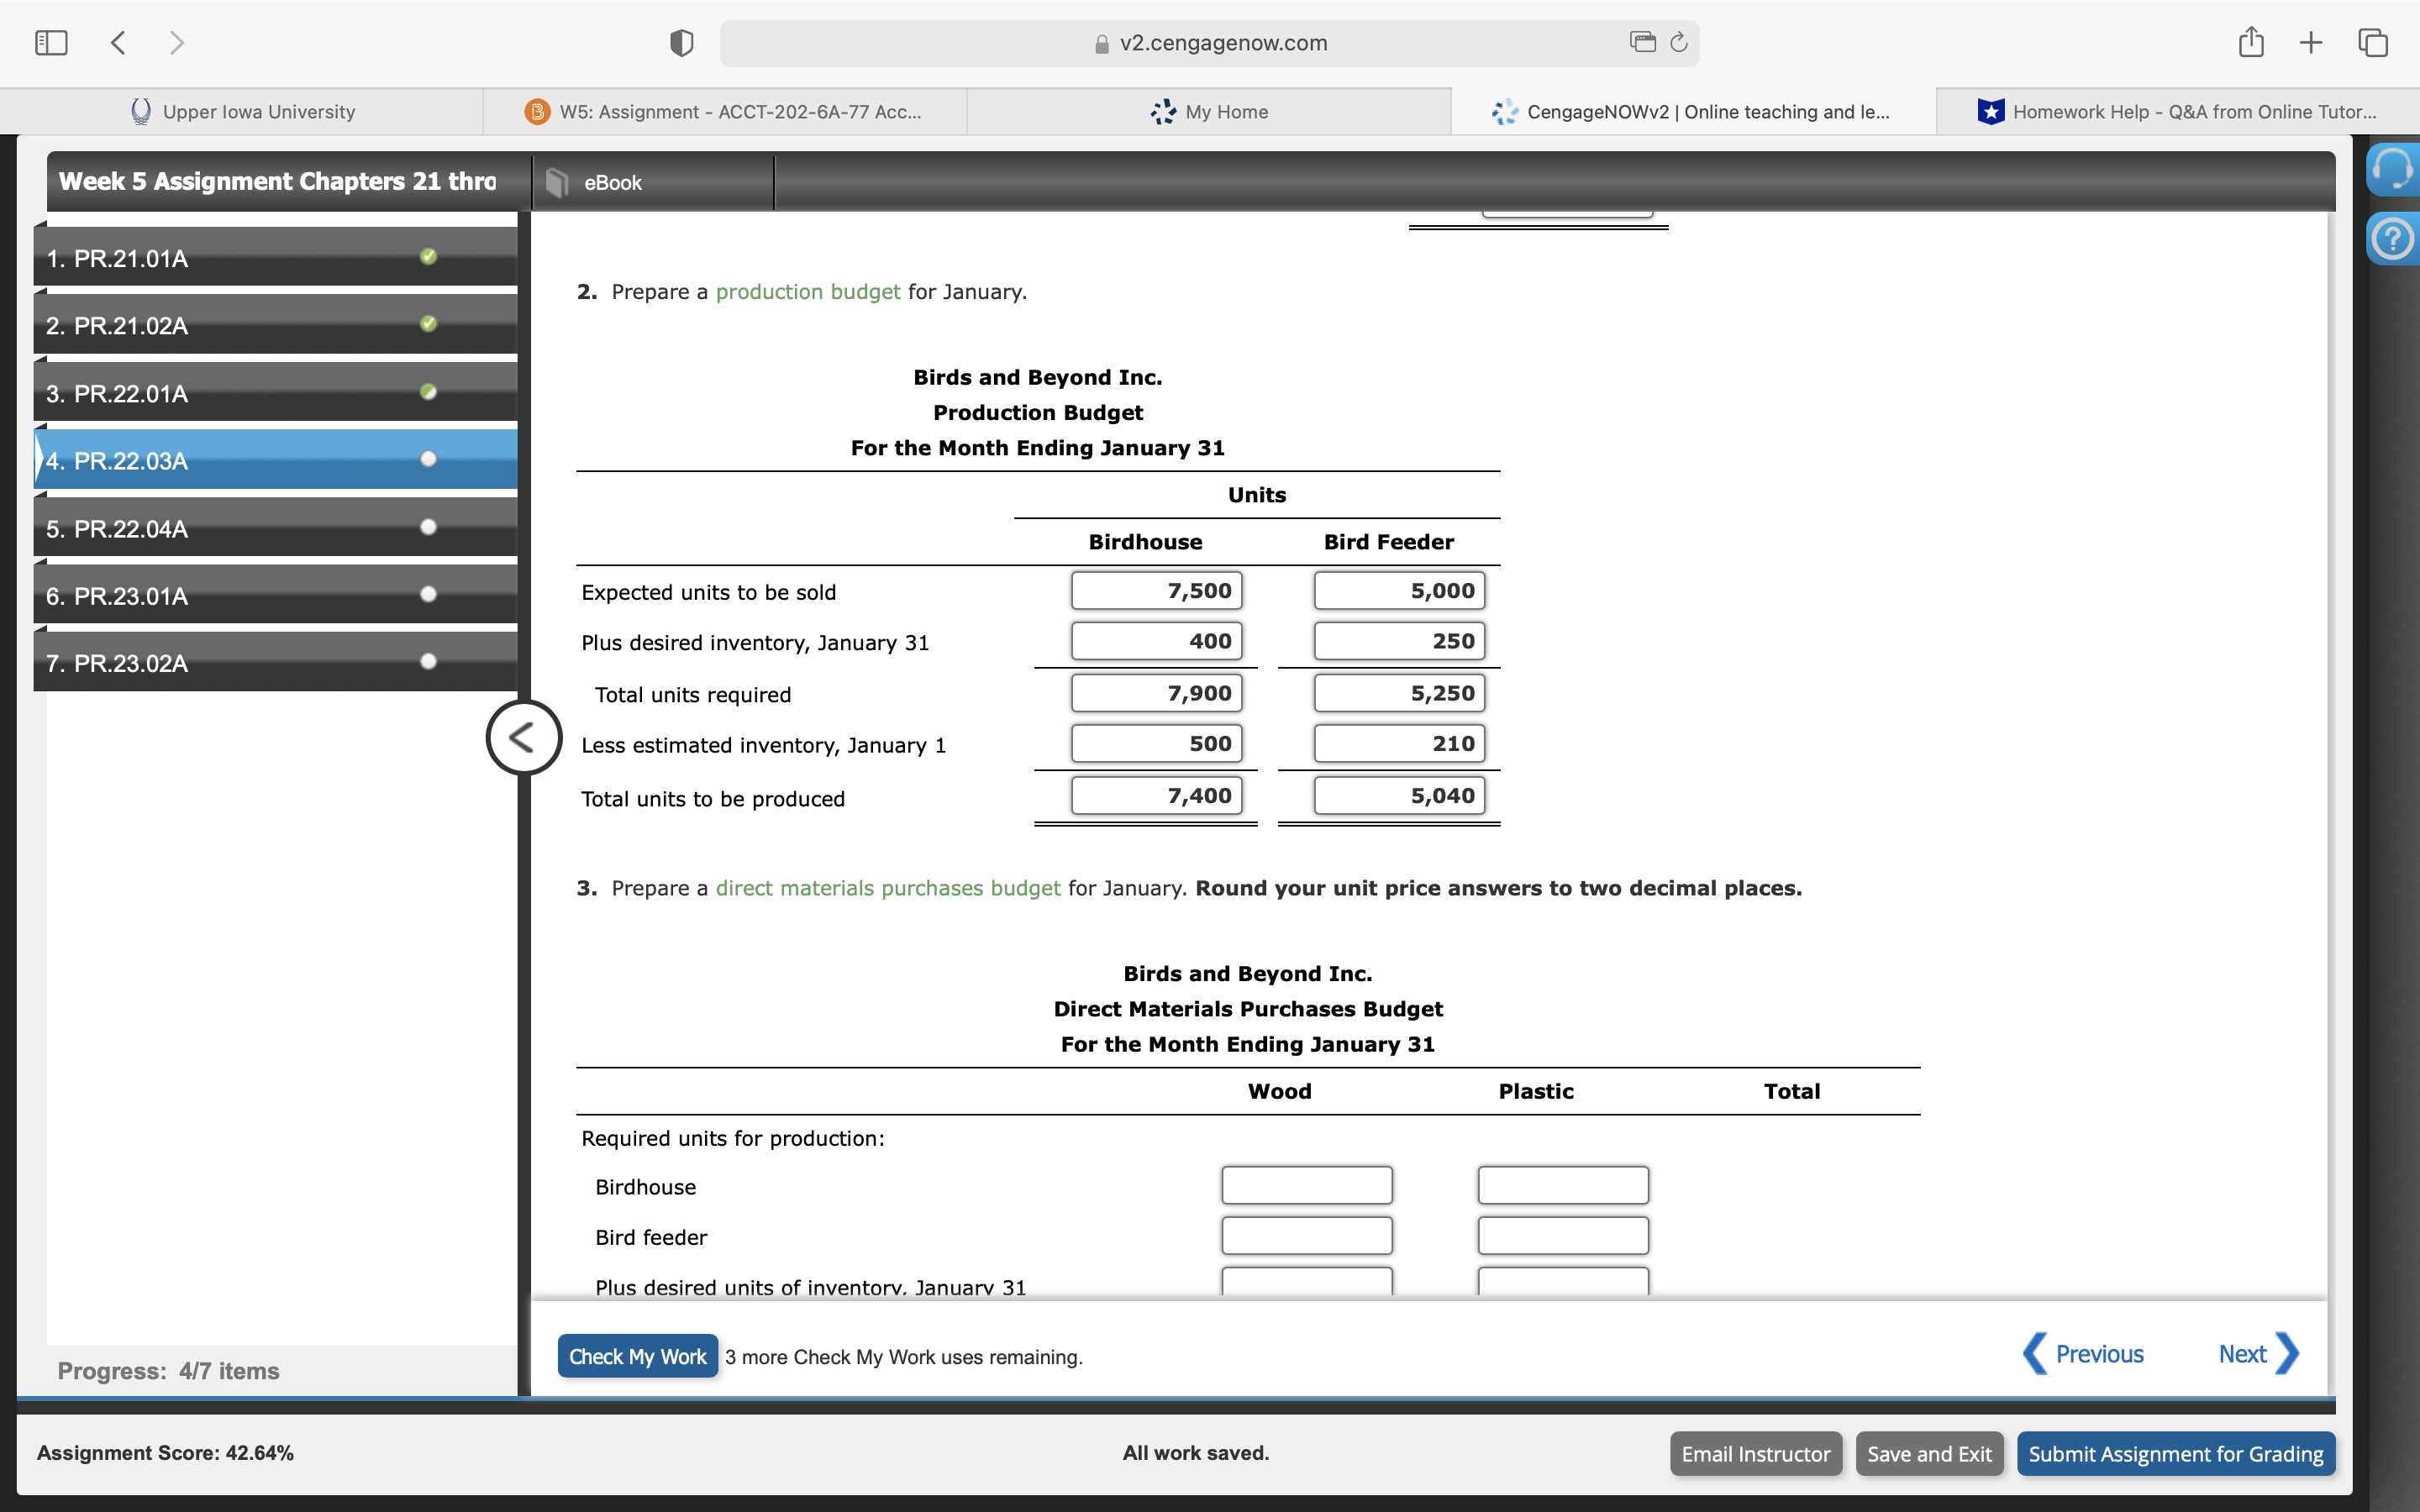The width and height of the screenshot is (2420, 1512).
Task: Open a new tab with plus icon
Action: click(2310, 42)
